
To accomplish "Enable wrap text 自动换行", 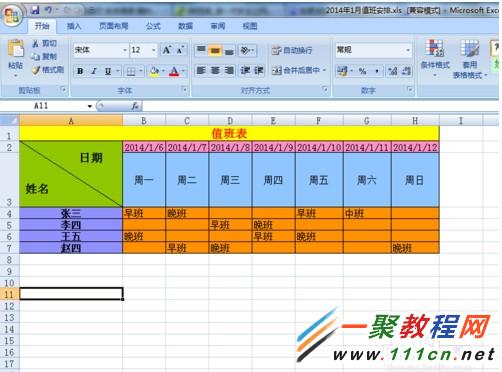I will 292,50.
